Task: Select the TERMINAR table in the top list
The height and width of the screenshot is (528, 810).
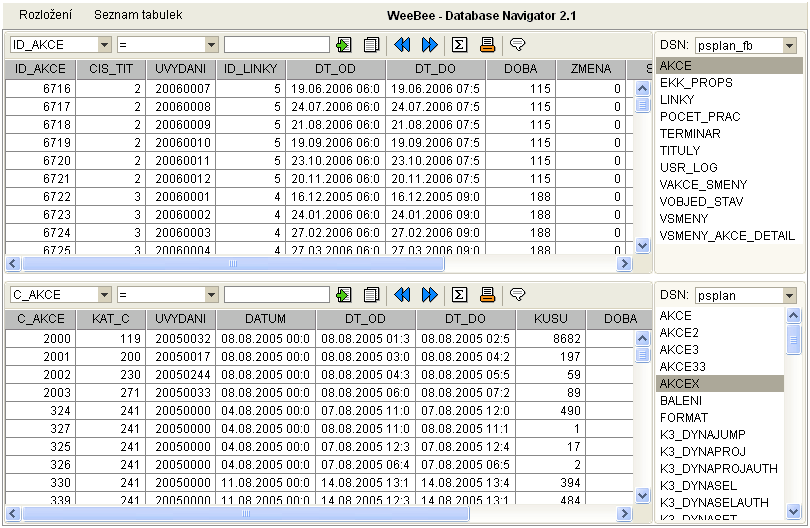Action: coord(690,134)
